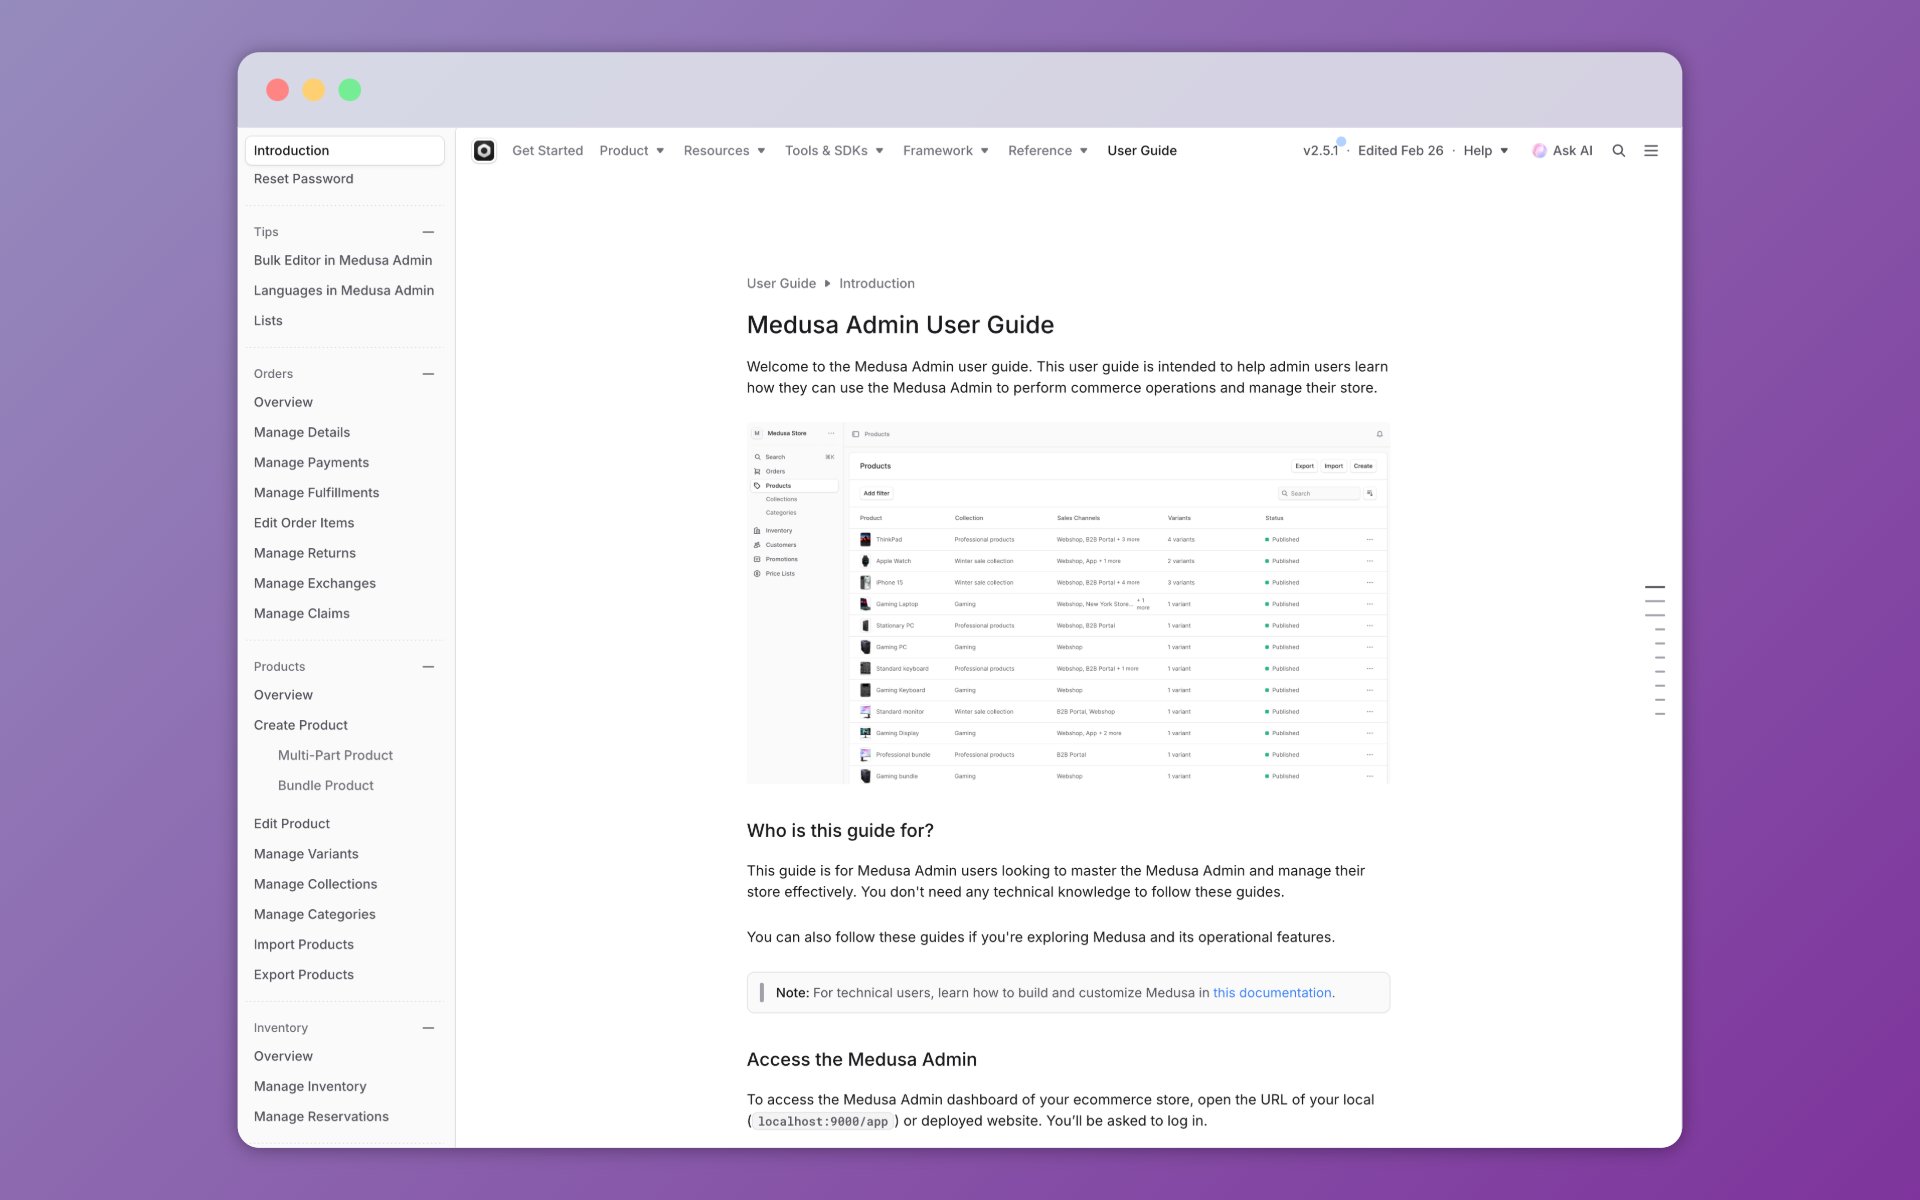
Task: Open Manage Details page
Action: pos(302,432)
